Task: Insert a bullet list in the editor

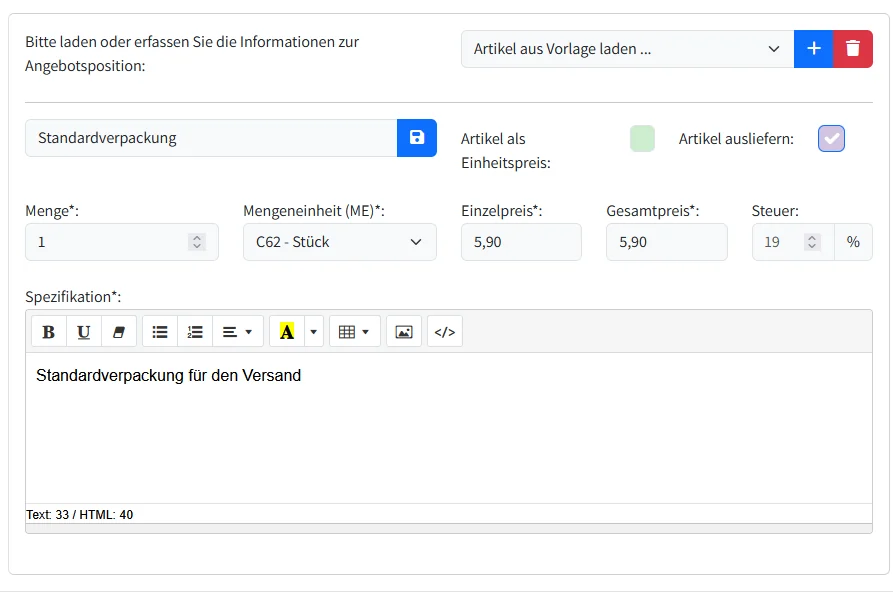Action: coord(159,331)
